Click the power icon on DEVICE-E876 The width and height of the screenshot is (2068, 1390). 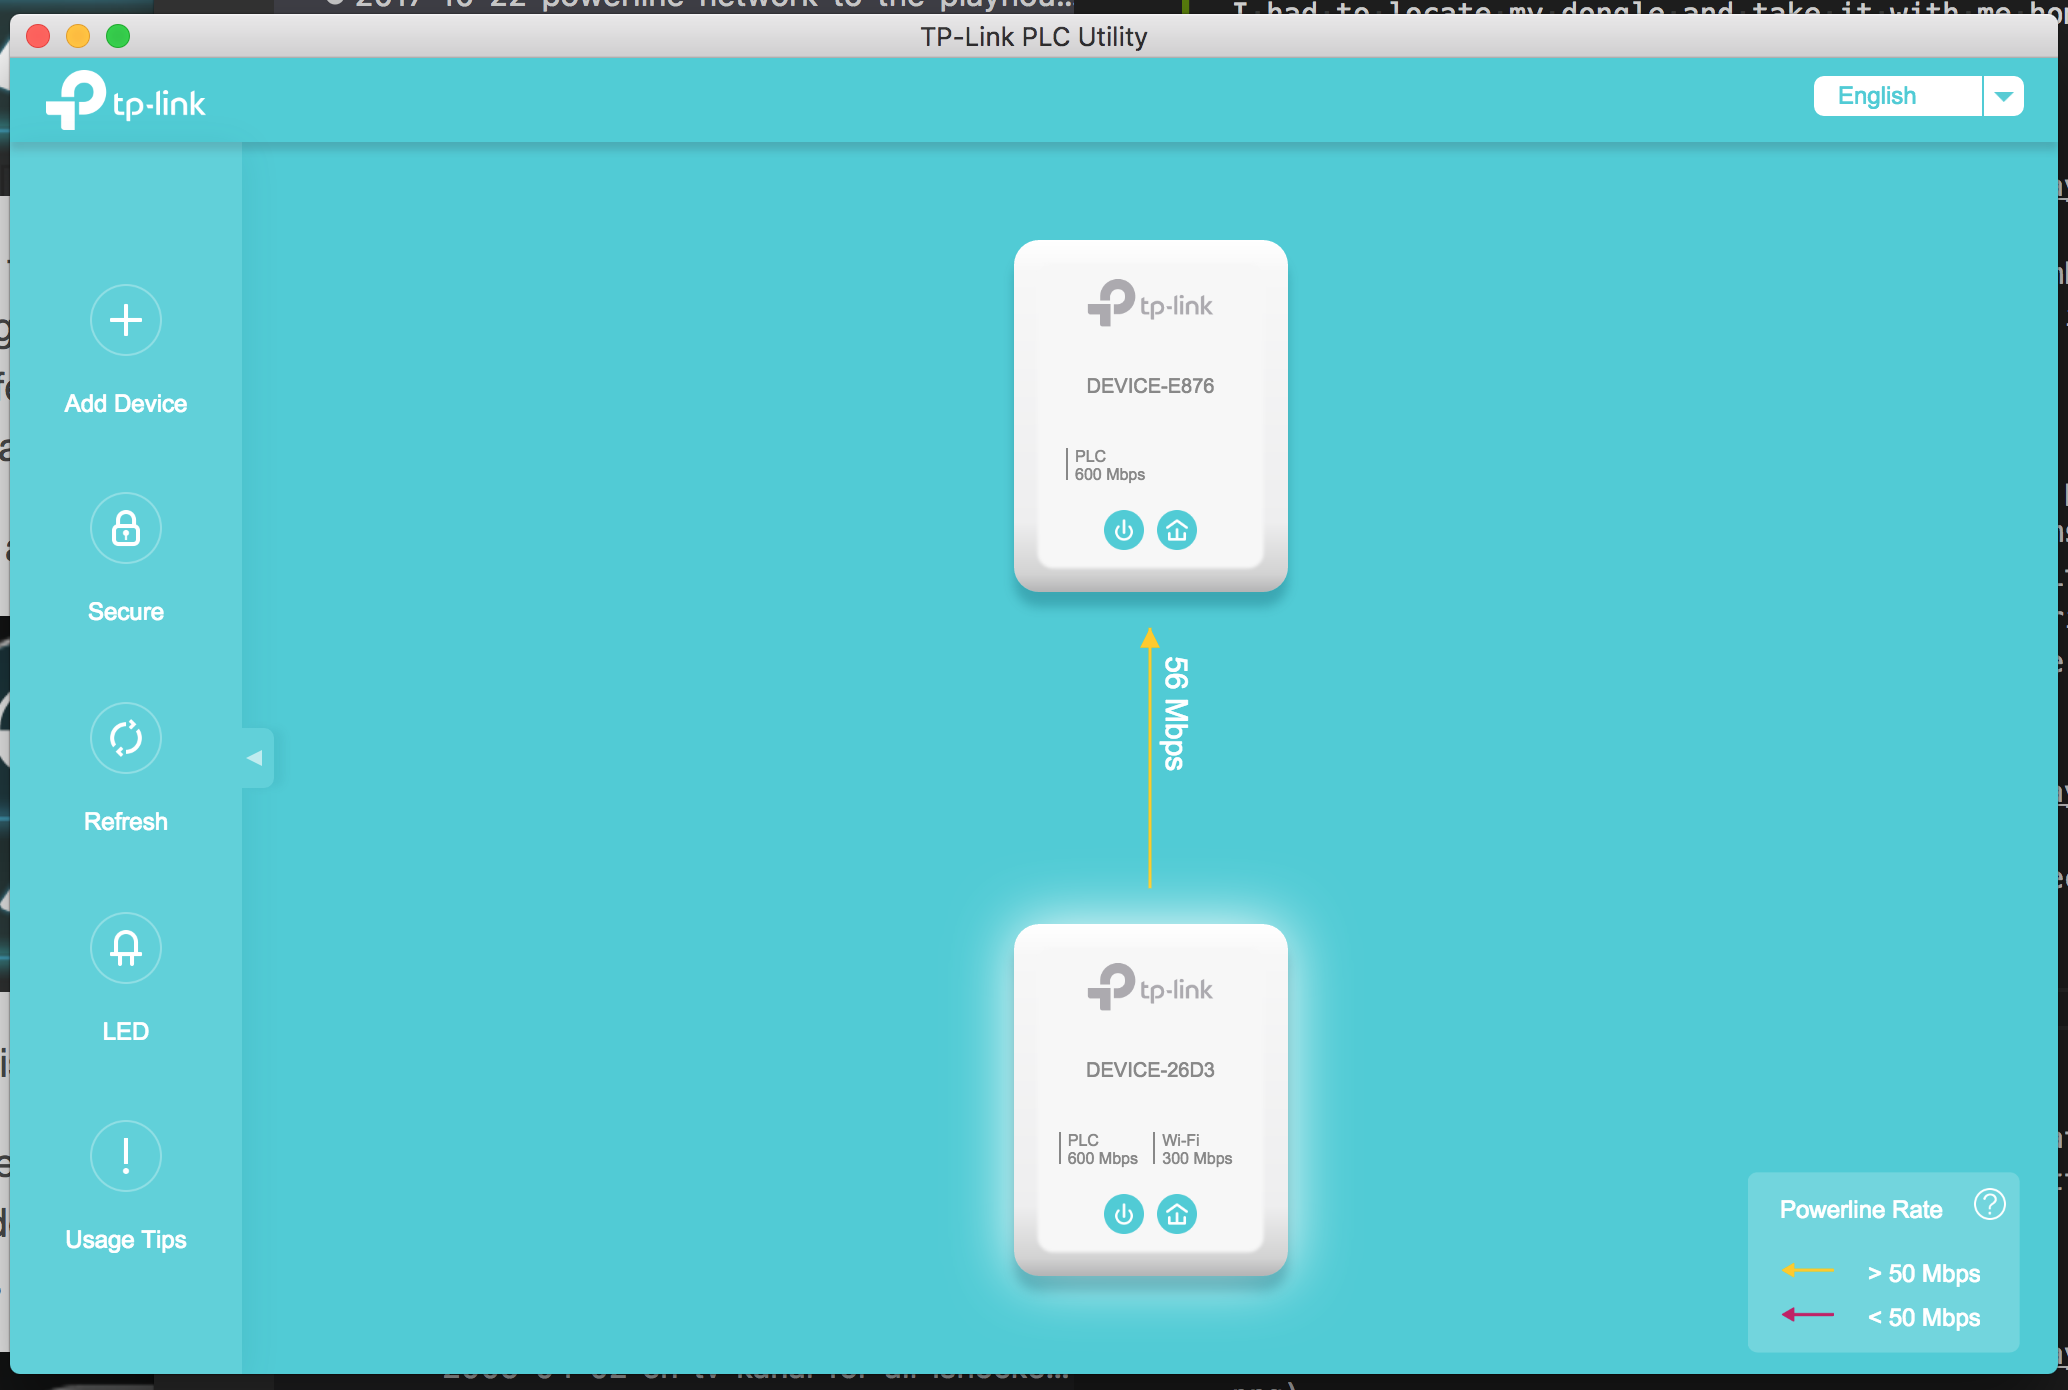(x=1124, y=530)
